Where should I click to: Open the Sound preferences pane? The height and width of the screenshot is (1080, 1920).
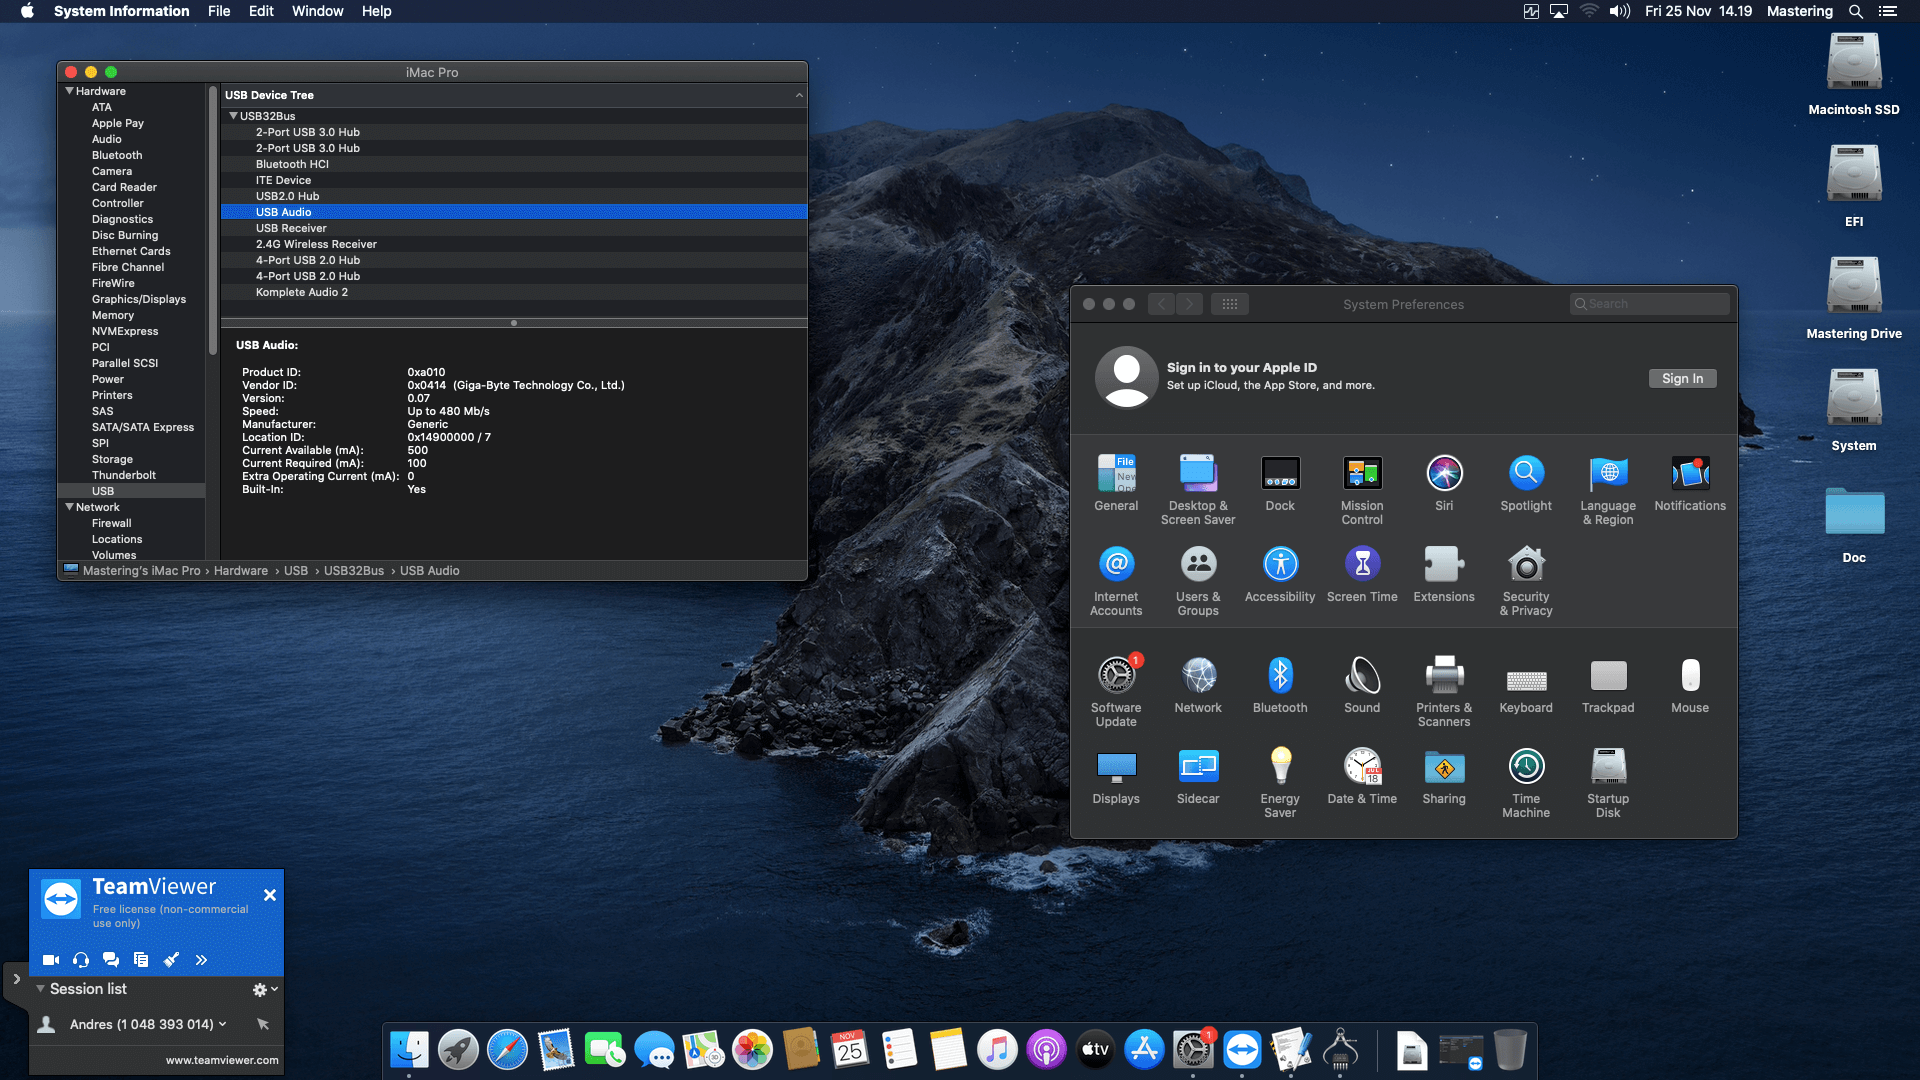(x=1361, y=677)
